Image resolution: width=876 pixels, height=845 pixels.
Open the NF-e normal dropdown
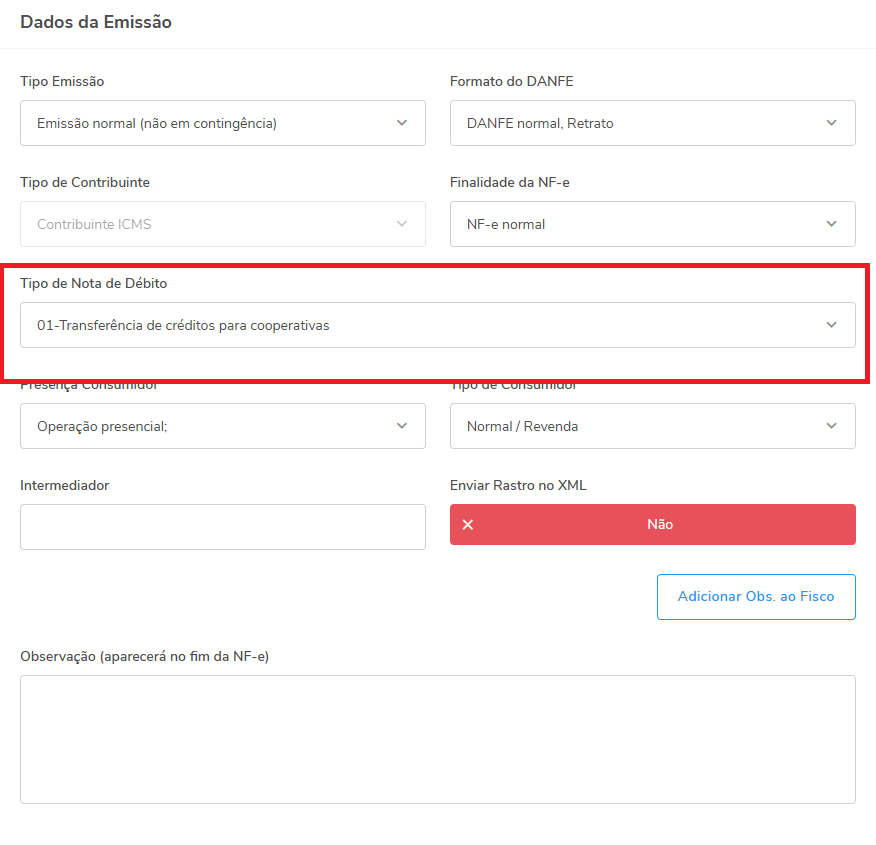coord(653,224)
